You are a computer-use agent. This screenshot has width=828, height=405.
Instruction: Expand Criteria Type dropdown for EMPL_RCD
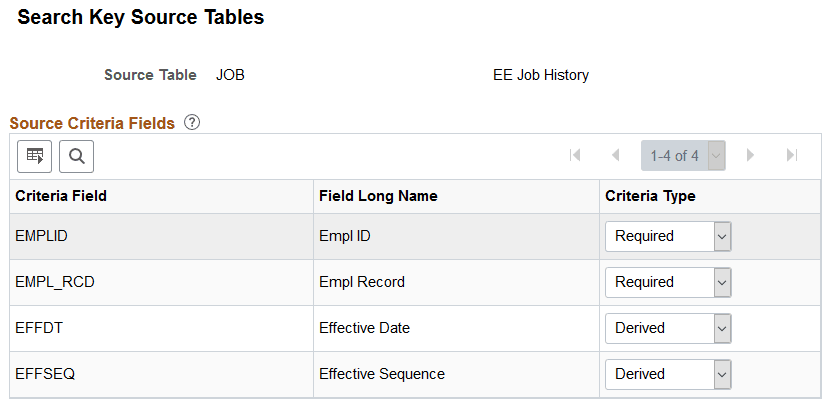pyautogui.click(x=668, y=283)
